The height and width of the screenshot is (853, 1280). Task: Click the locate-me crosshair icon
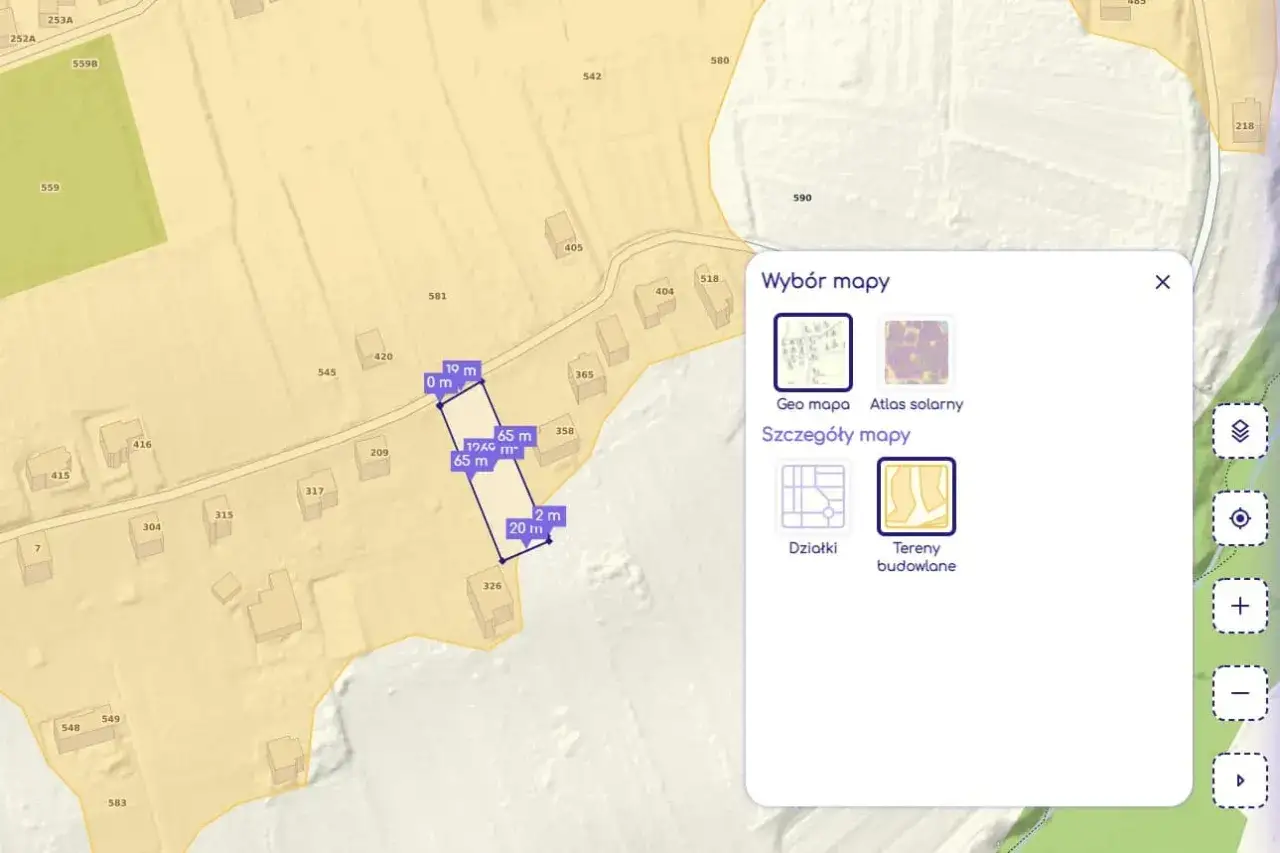pos(1239,519)
